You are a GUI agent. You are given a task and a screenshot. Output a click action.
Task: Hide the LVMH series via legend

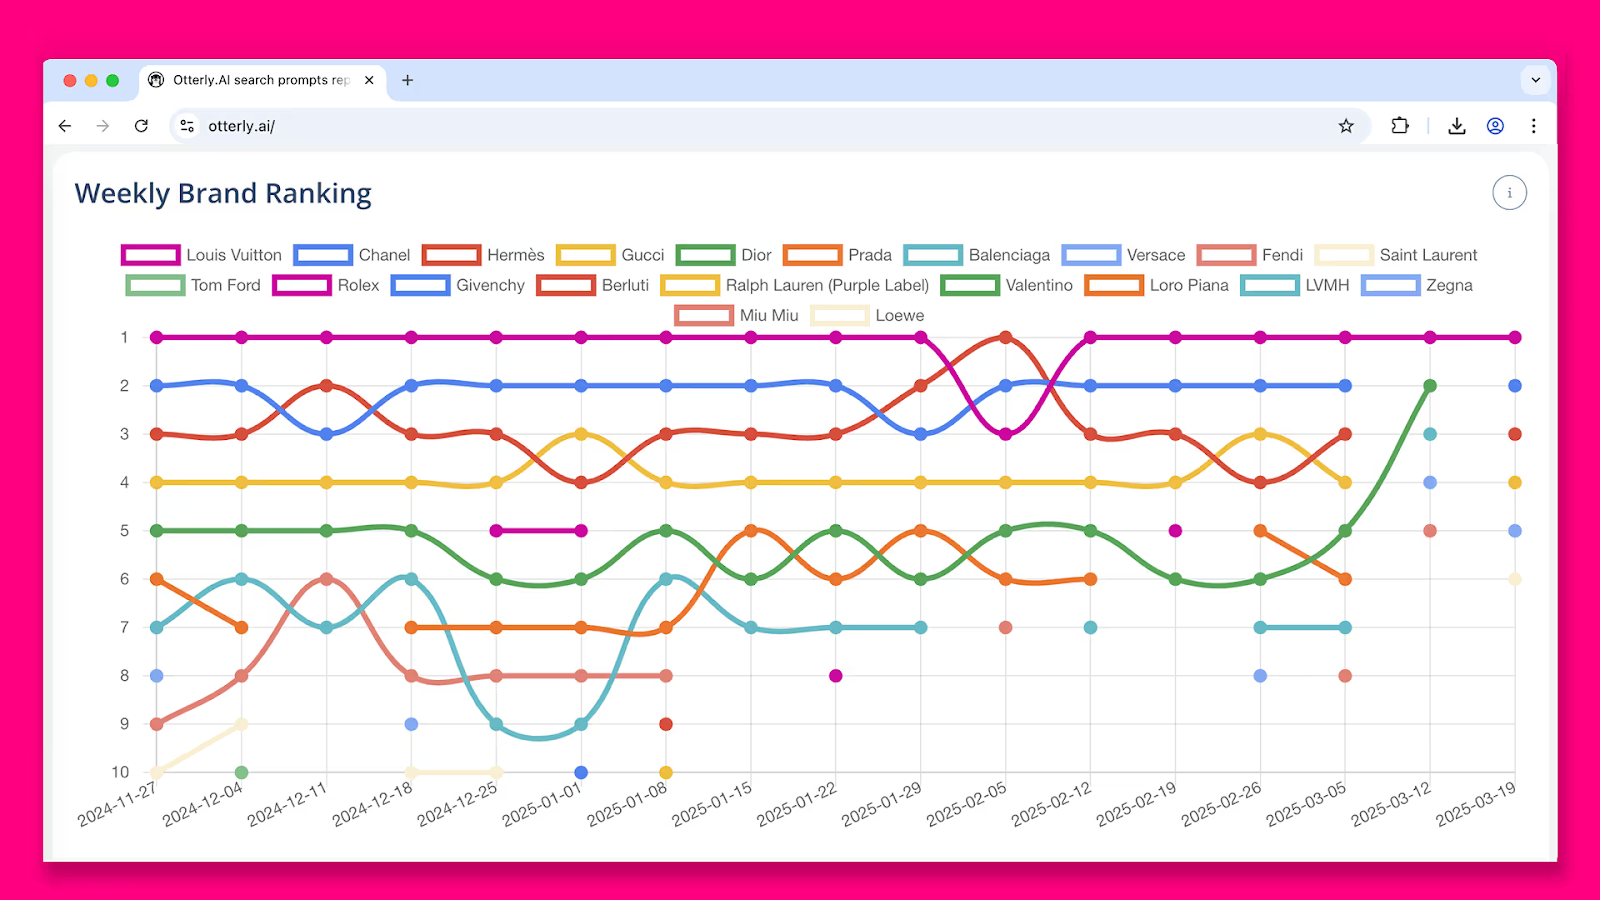(1295, 285)
